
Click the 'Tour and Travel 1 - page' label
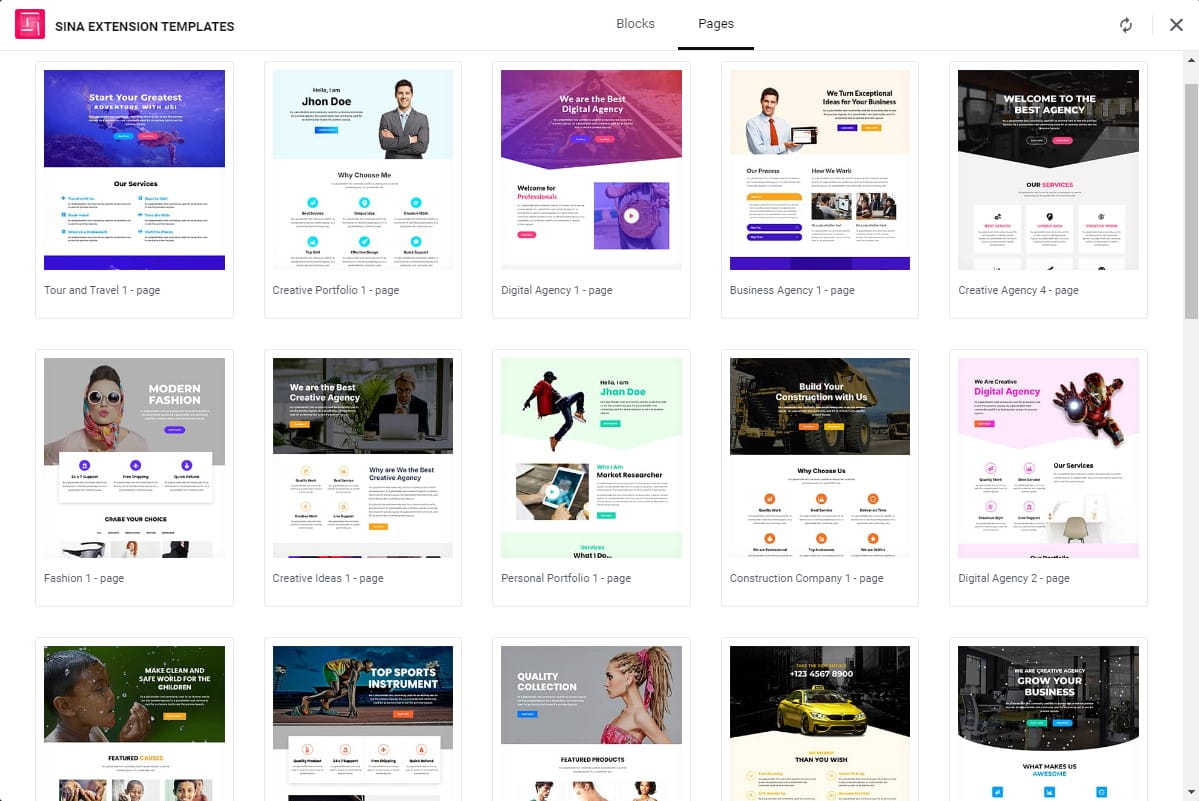click(x=102, y=290)
